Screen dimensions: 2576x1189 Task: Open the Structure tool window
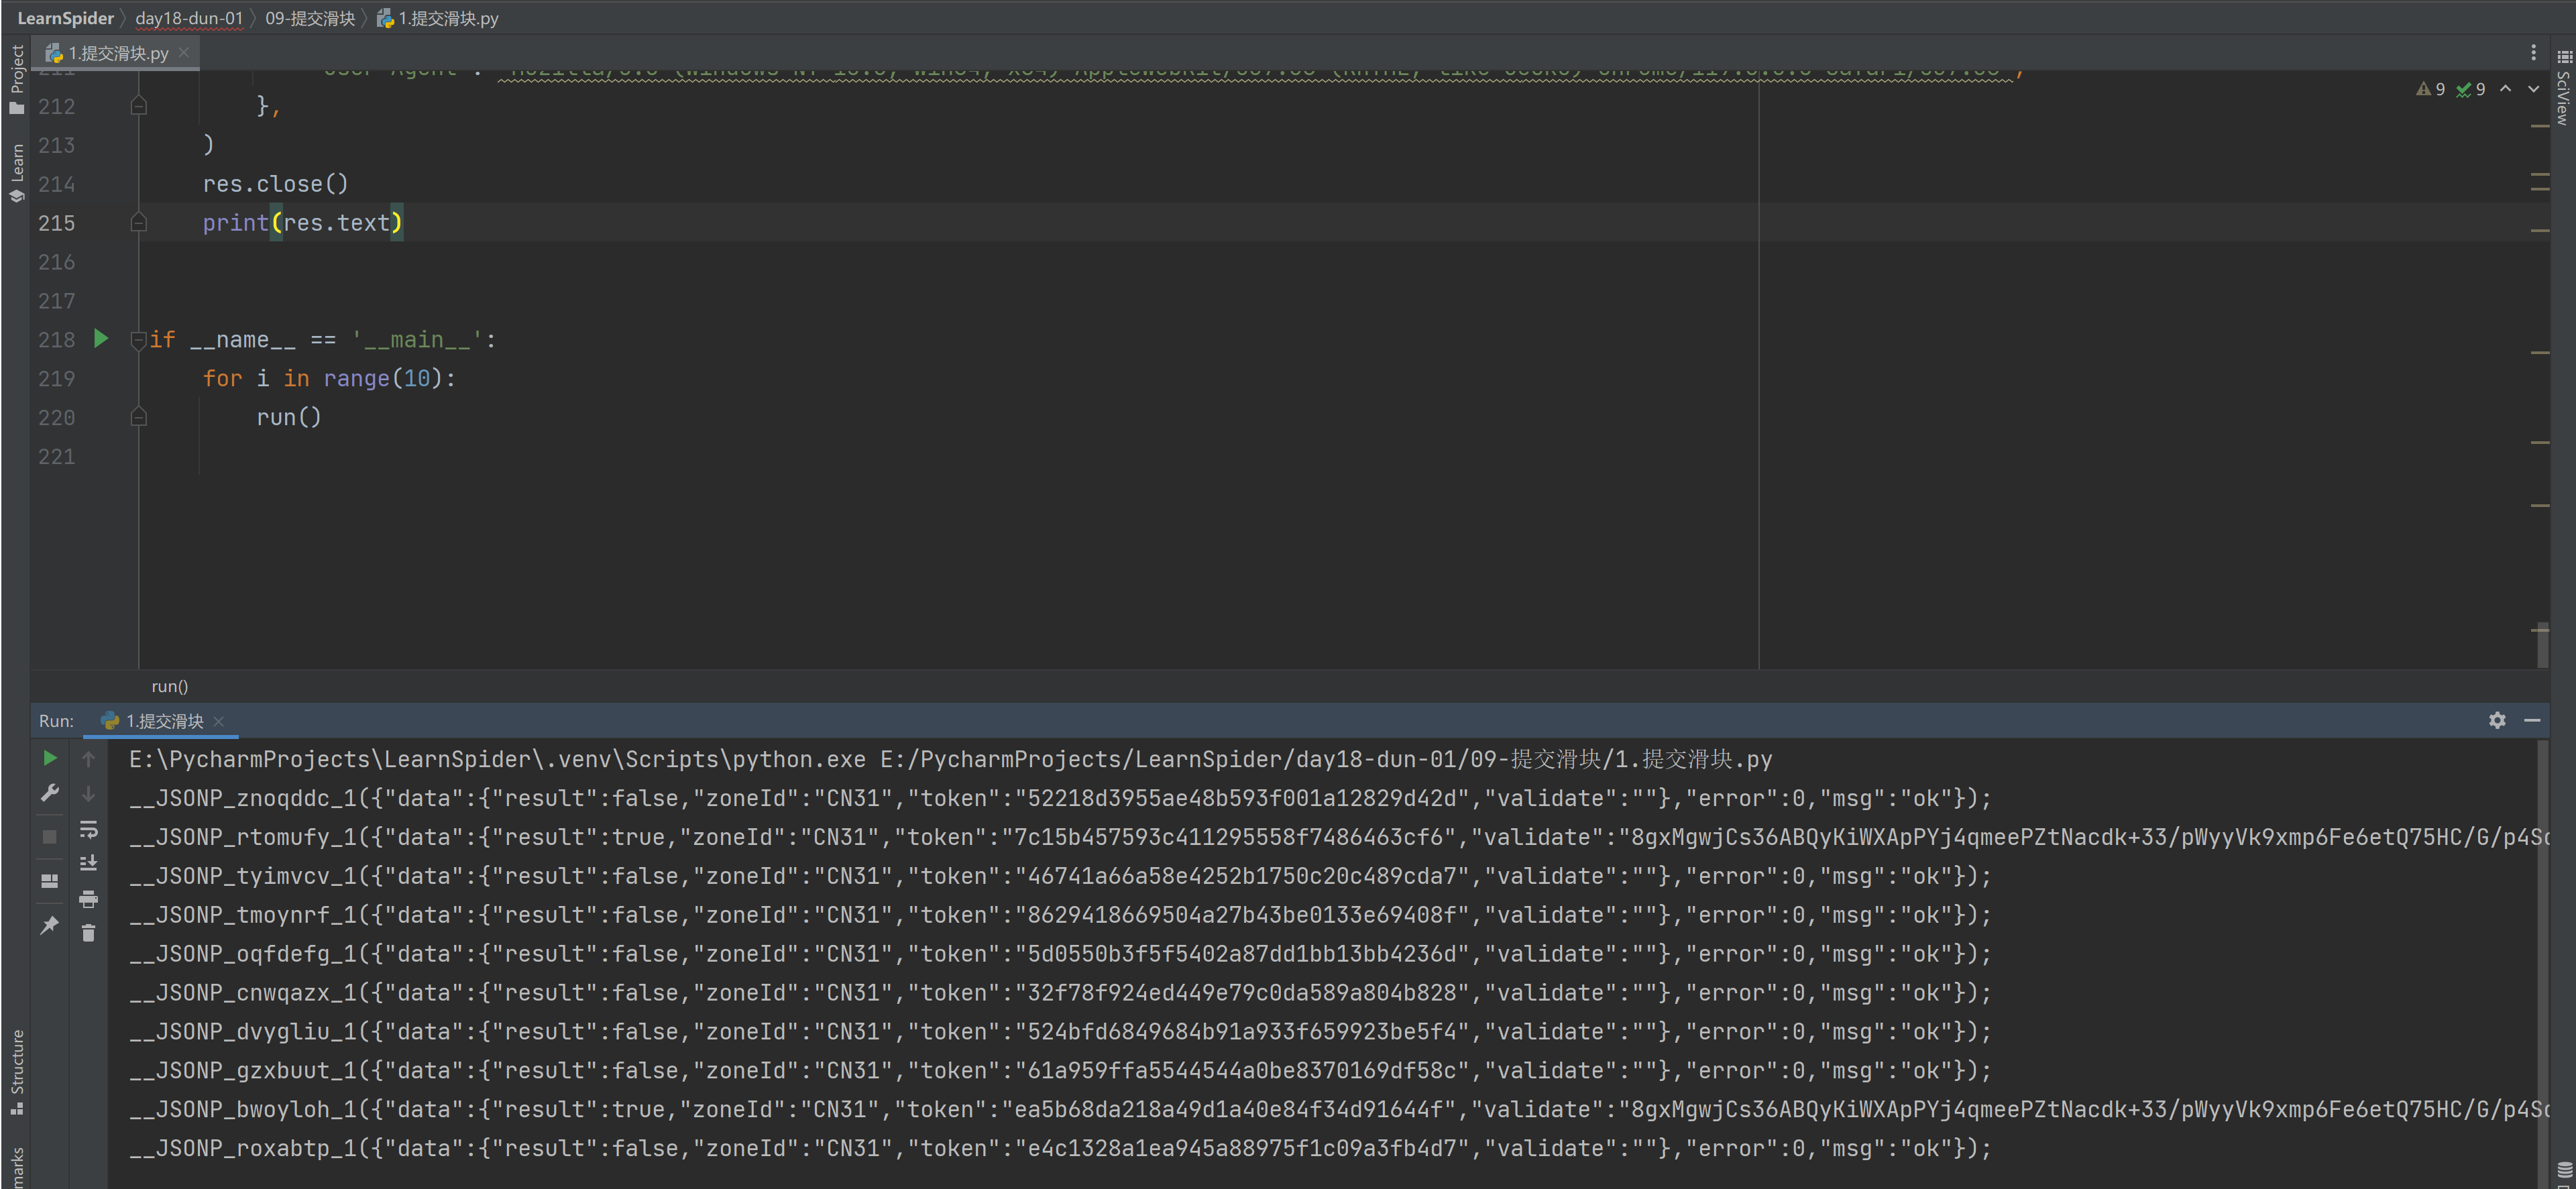pyautogui.click(x=16, y=1072)
